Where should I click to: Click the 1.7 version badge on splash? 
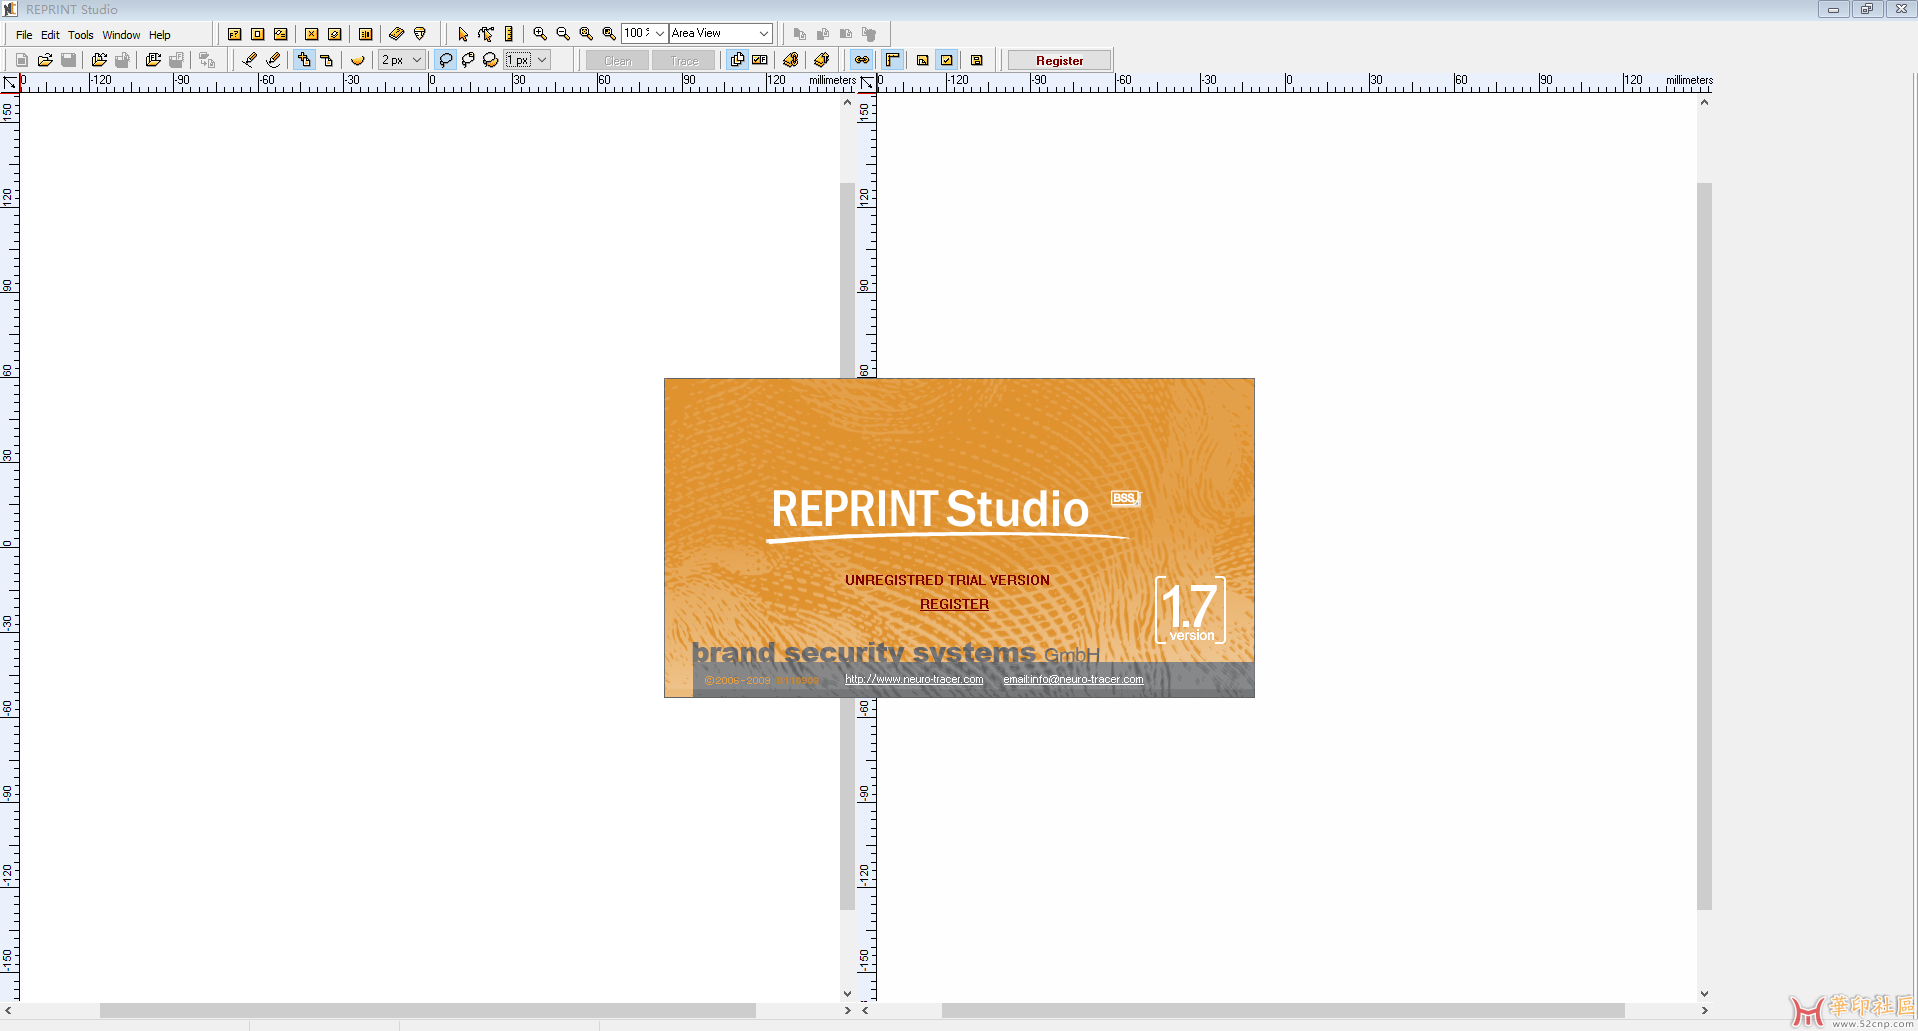pos(1190,609)
